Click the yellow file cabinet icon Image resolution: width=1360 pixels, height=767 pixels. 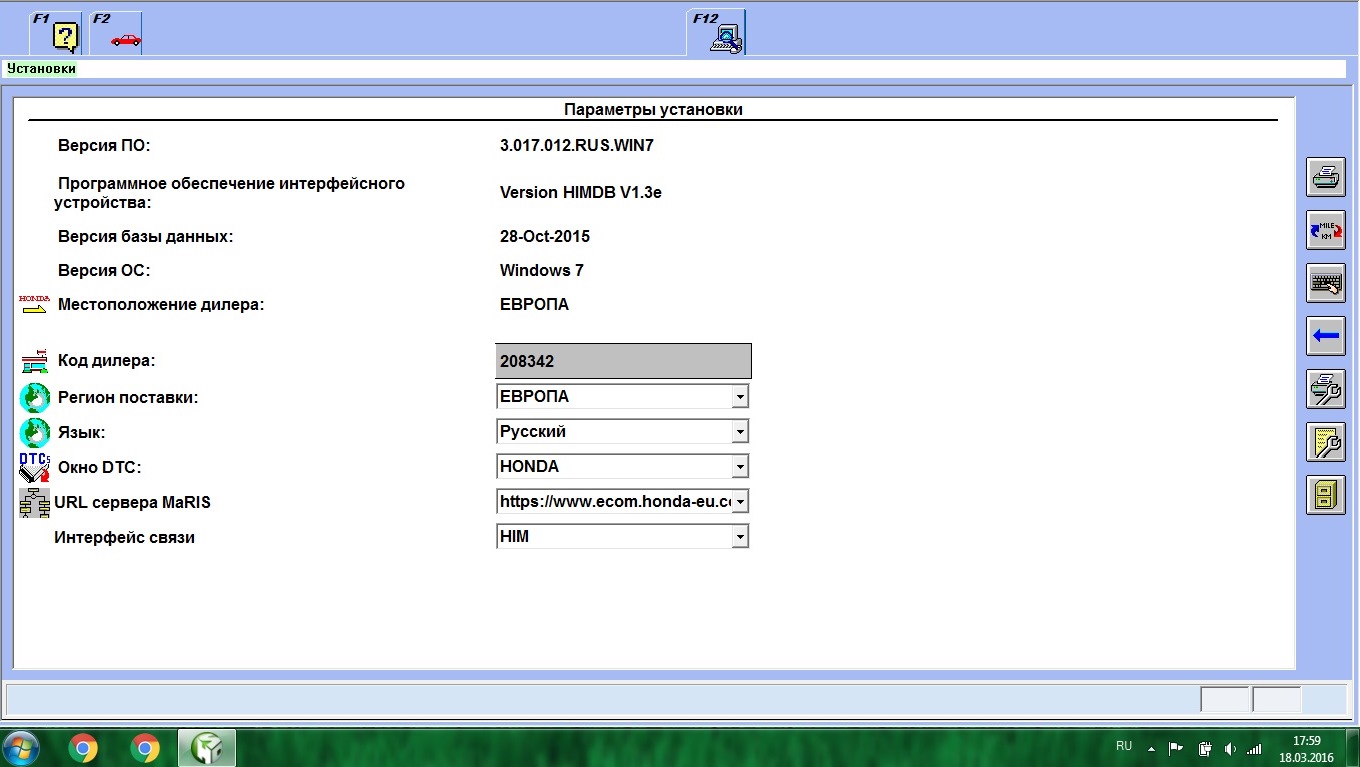(1326, 495)
